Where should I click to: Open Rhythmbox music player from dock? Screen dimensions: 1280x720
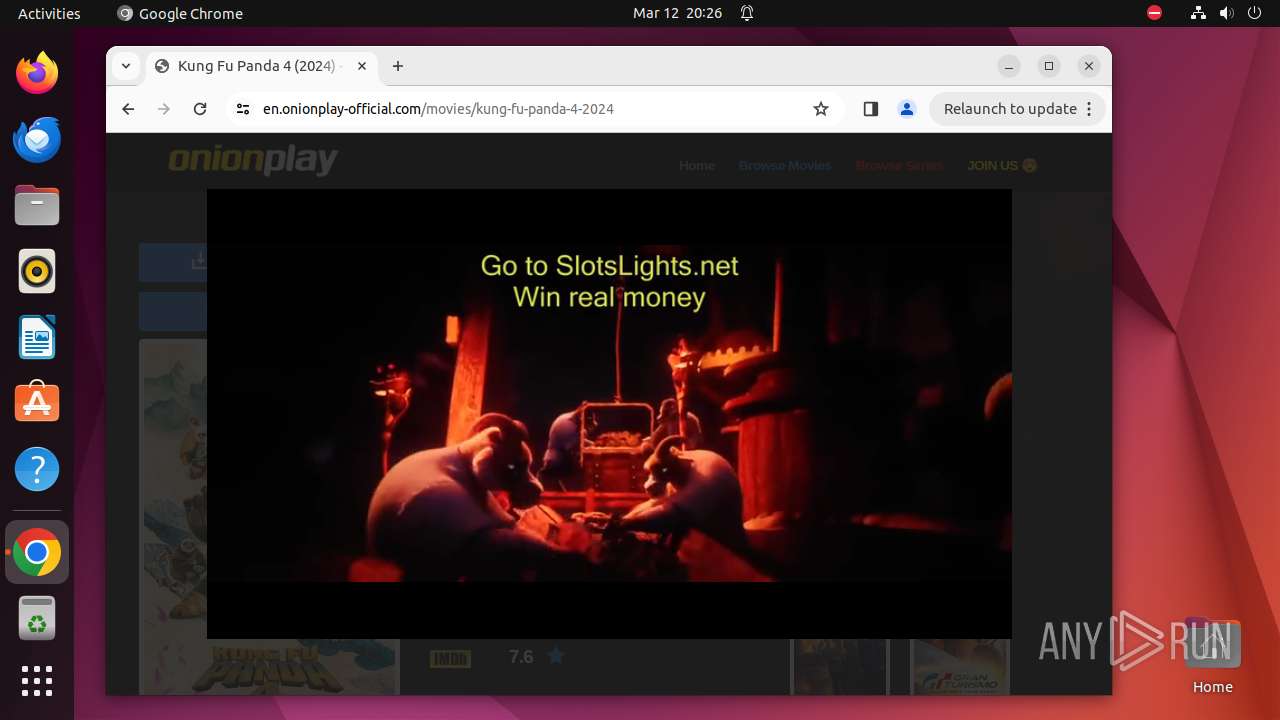click(x=37, y=271)
